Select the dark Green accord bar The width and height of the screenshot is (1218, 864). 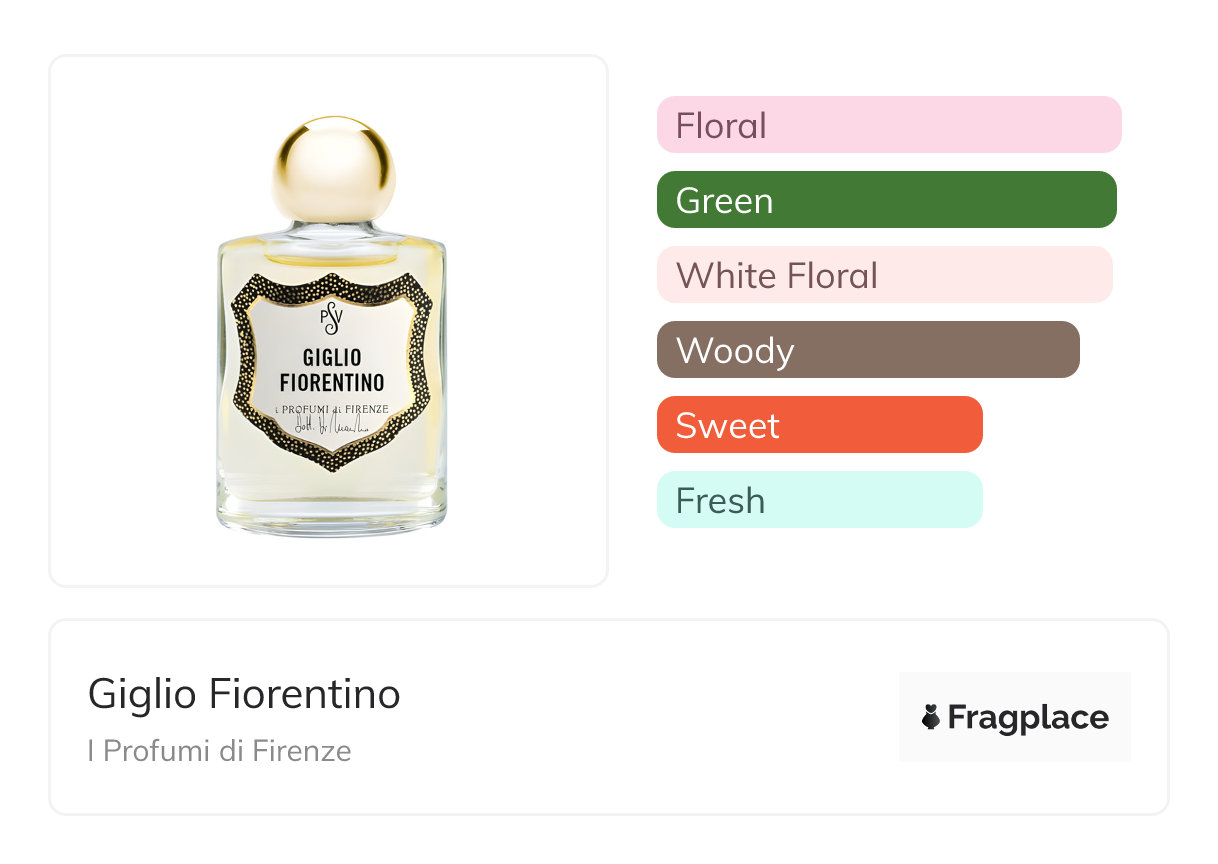pos(886,200)
